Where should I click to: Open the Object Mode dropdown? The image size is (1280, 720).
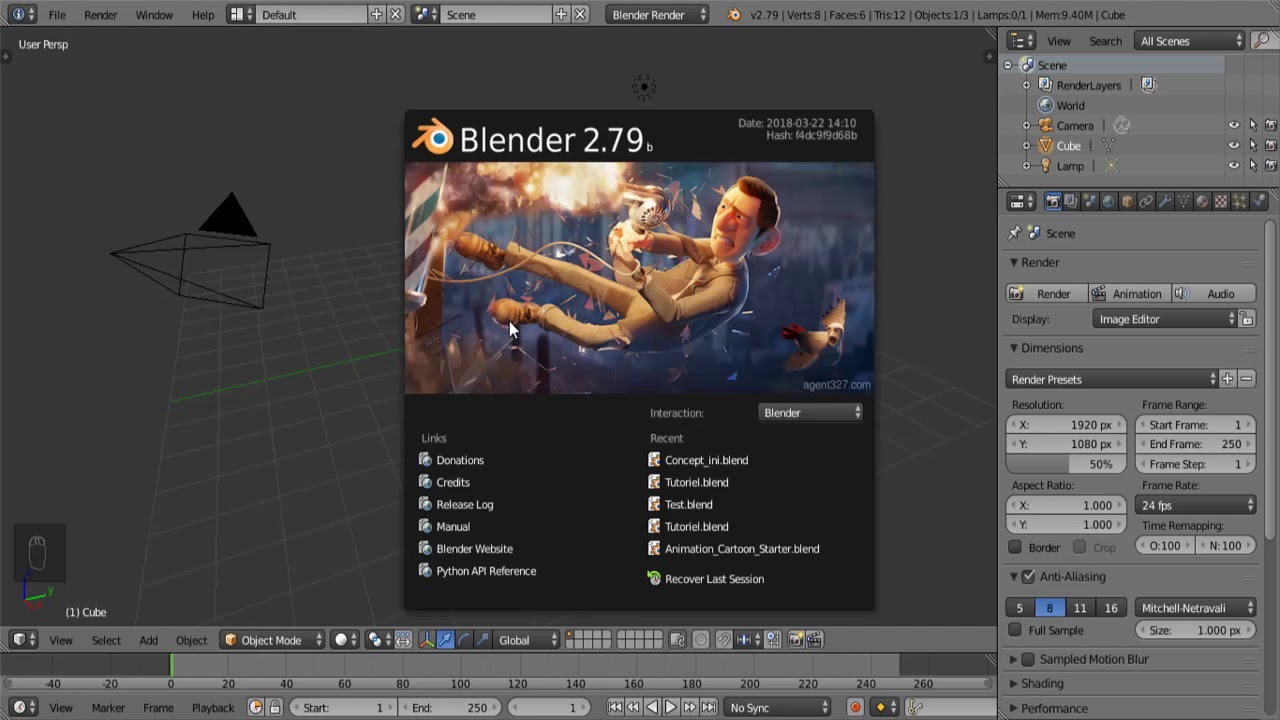pyautogui.click(x=273, y=640)
